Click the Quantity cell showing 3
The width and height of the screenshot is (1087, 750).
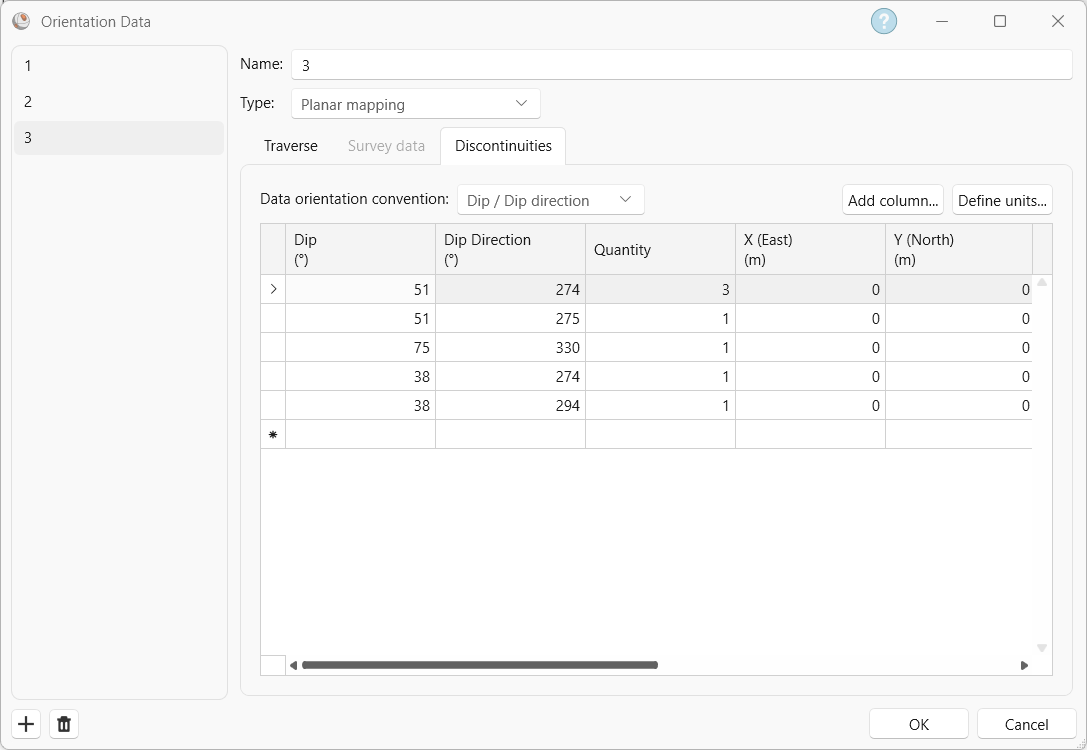coord(660,289)
